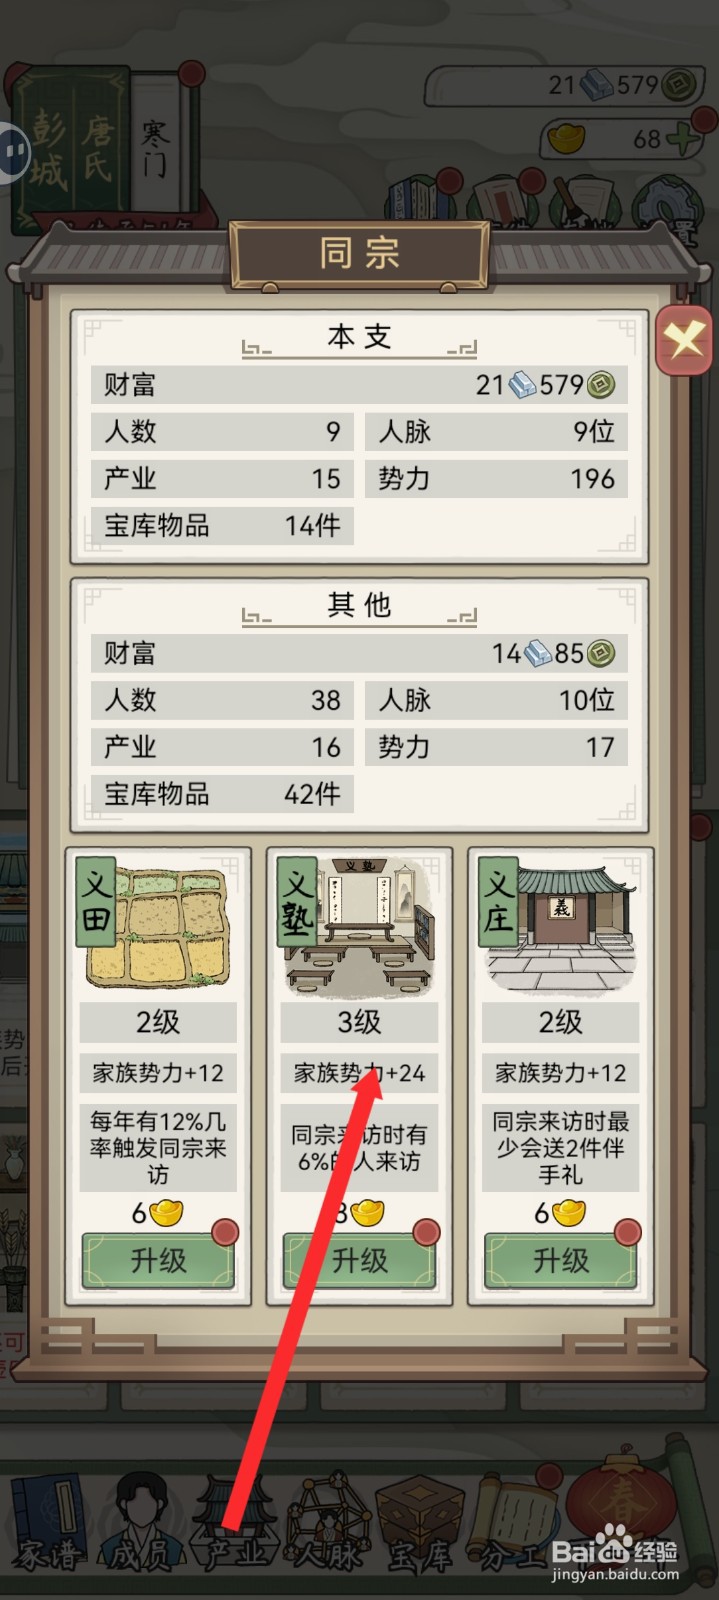
Task: Tap the 其他 宝库物品 42件 row
Action: pos(222,794)
